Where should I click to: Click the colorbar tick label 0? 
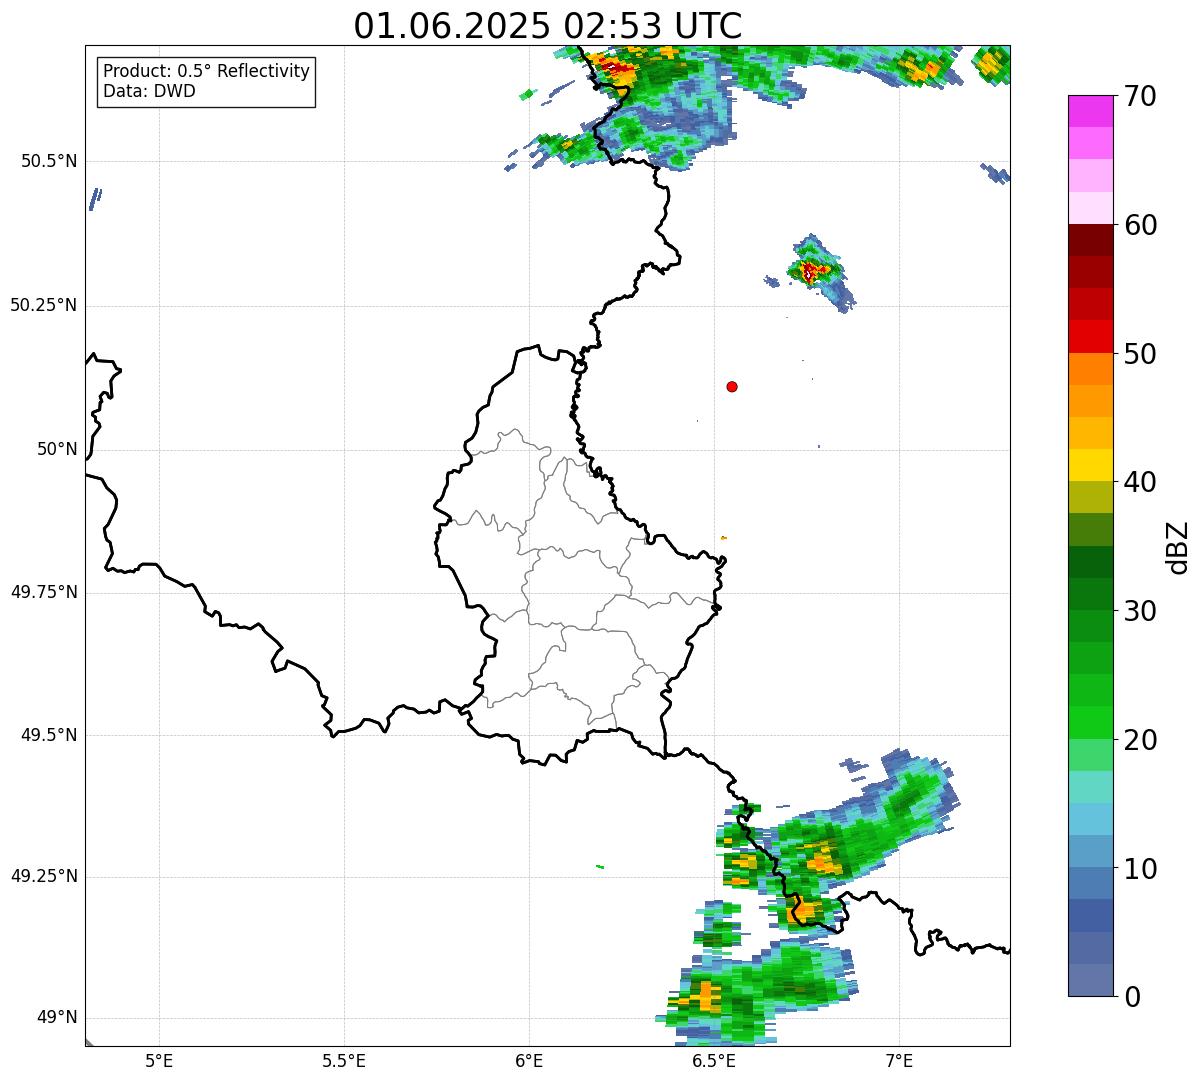(1132, 997)
